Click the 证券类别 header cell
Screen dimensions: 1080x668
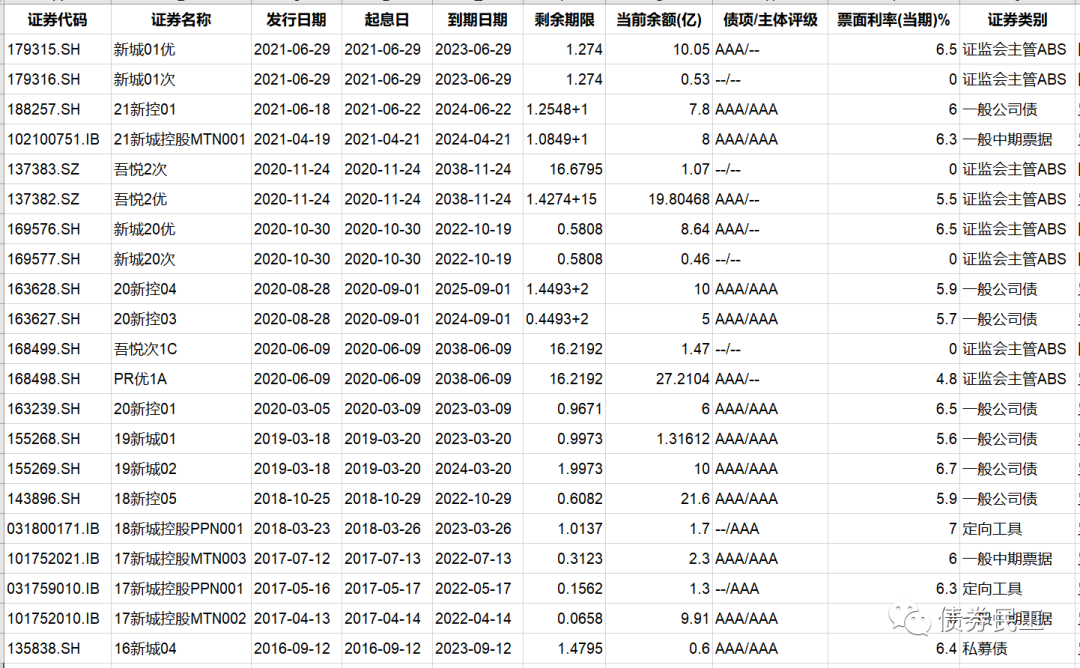coord(1017,20)
